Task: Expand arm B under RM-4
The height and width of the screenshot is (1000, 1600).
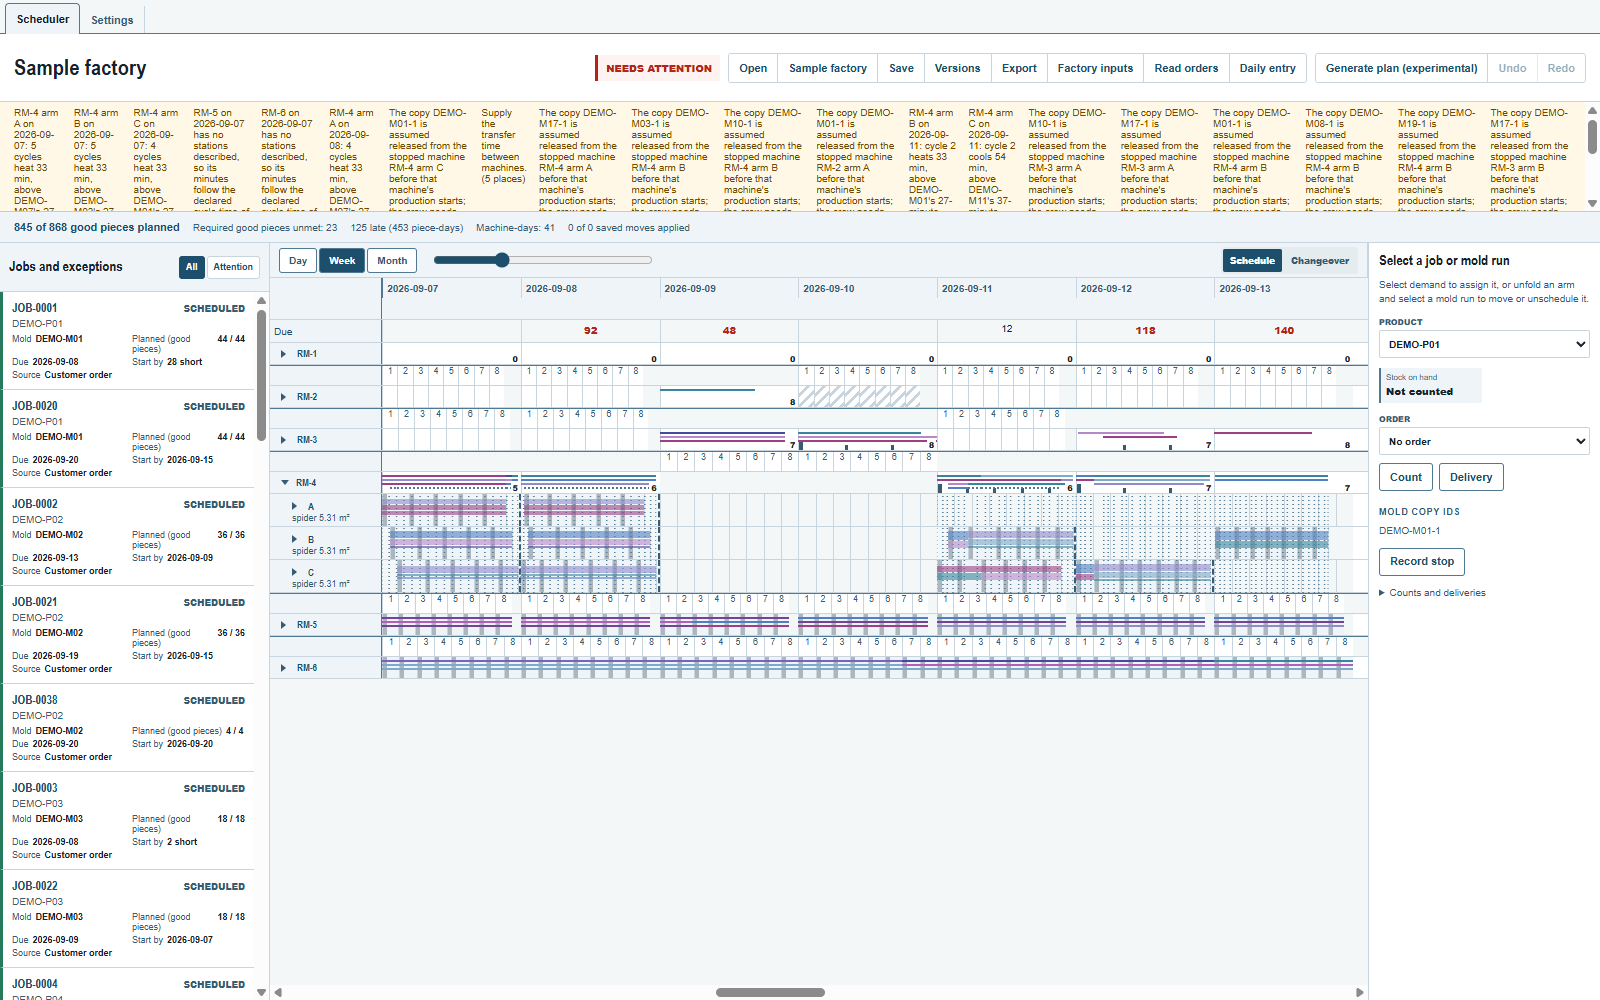Action: pos(294,540)
